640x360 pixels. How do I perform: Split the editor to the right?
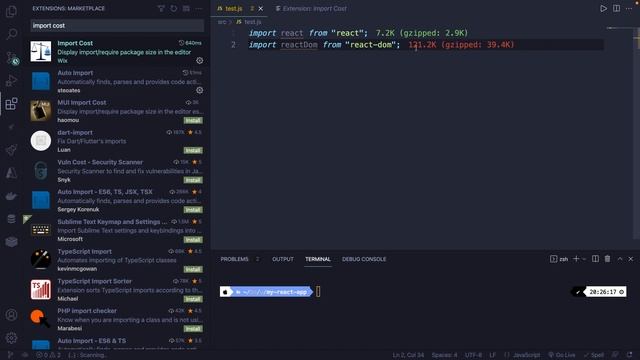tap(616, 9)
